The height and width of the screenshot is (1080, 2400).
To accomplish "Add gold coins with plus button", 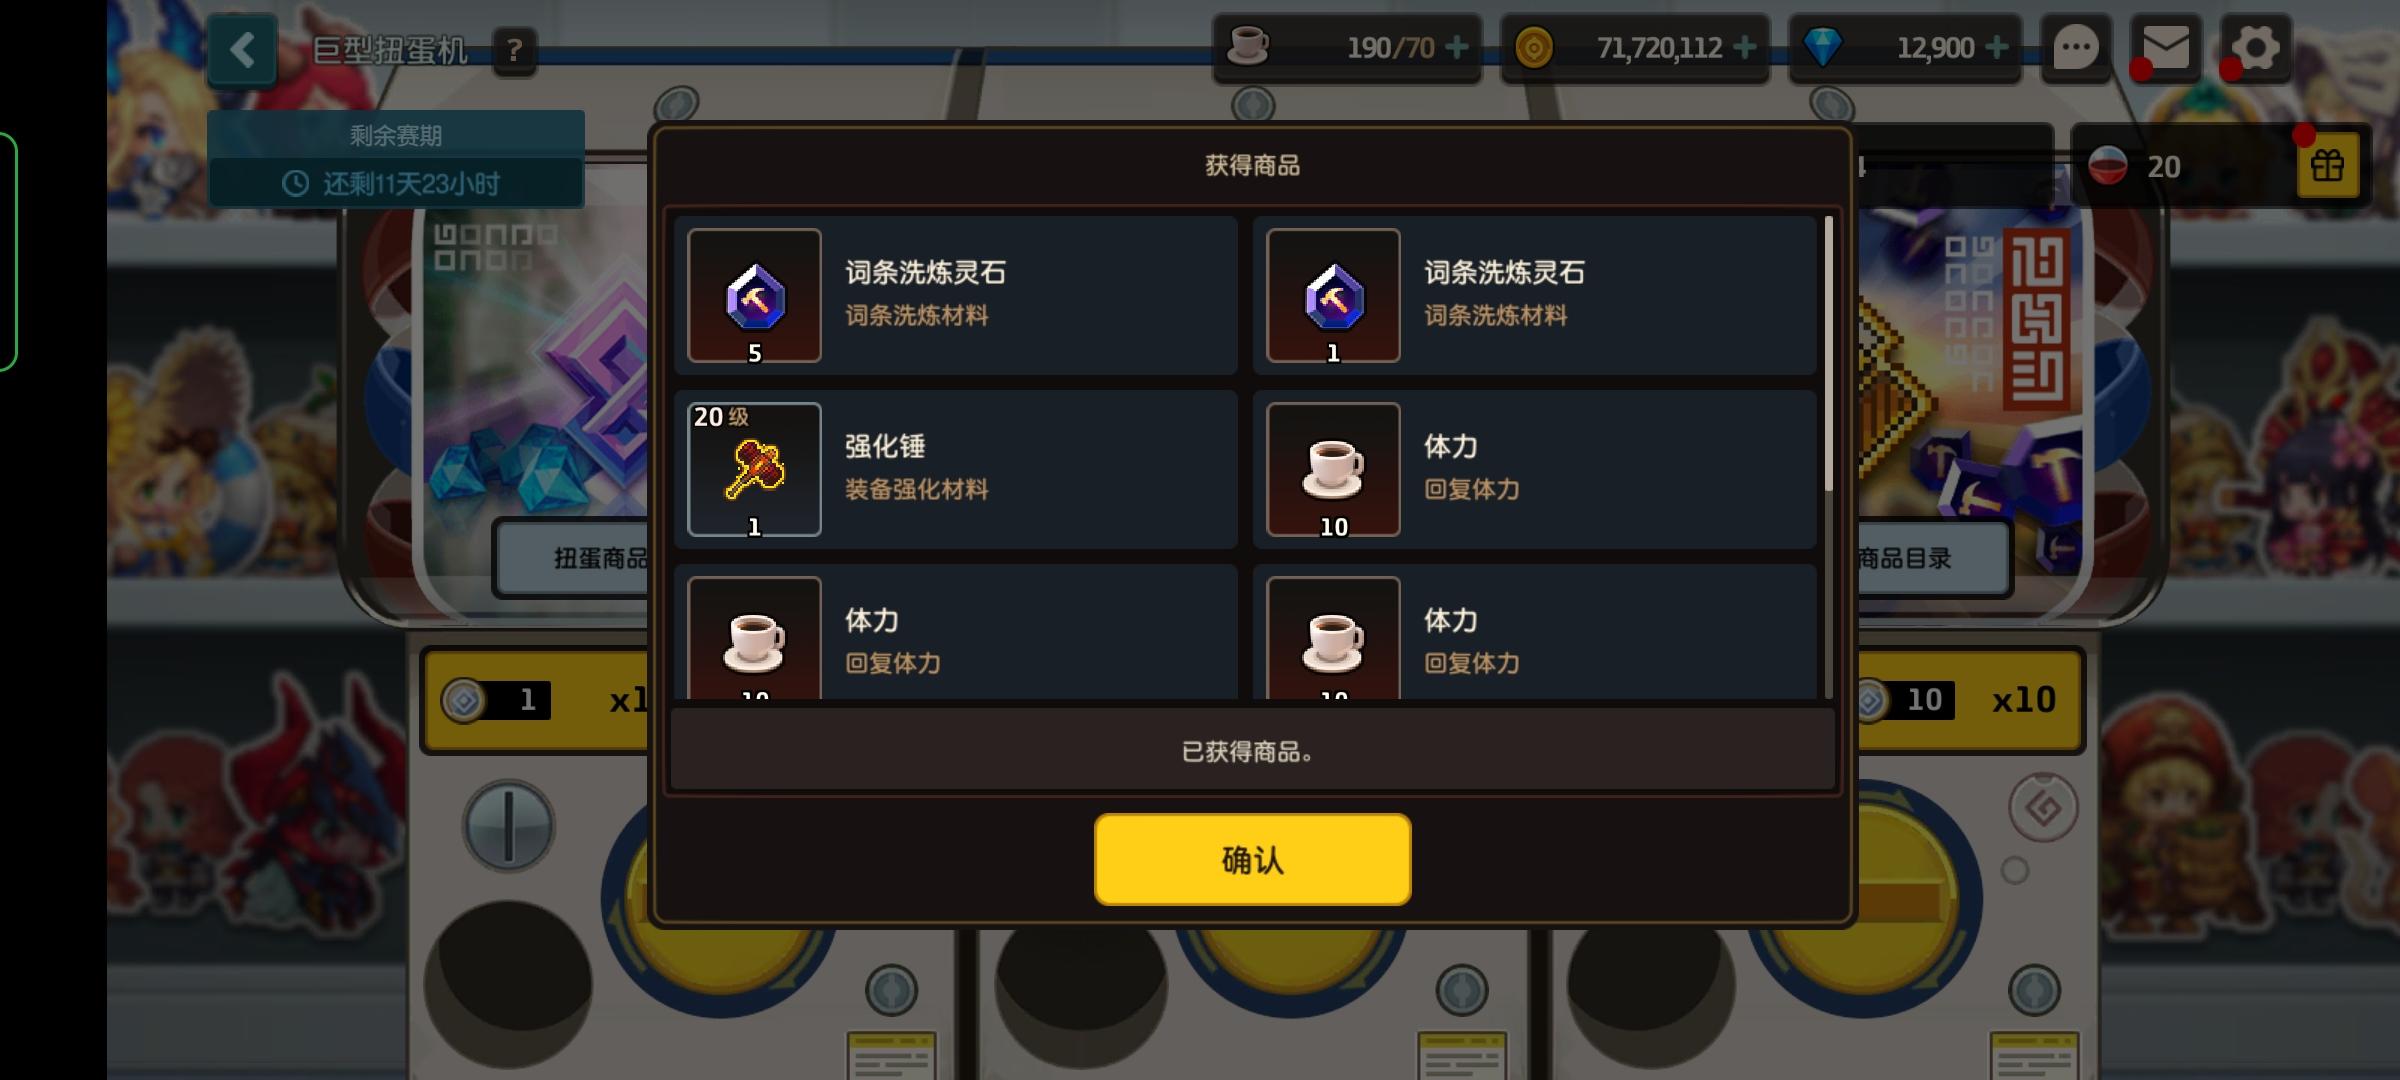I will [x=1744, y=47].
